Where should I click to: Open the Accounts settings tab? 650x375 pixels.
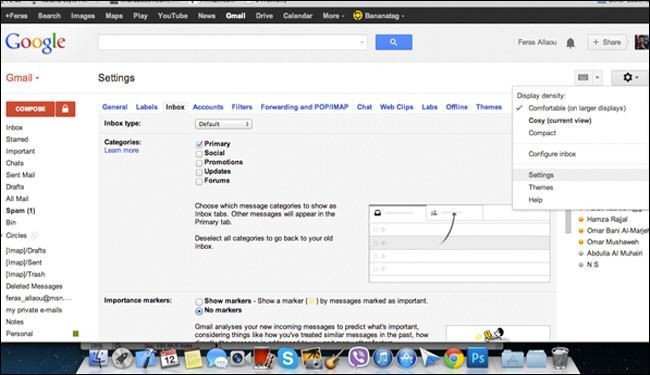point(208,107)
